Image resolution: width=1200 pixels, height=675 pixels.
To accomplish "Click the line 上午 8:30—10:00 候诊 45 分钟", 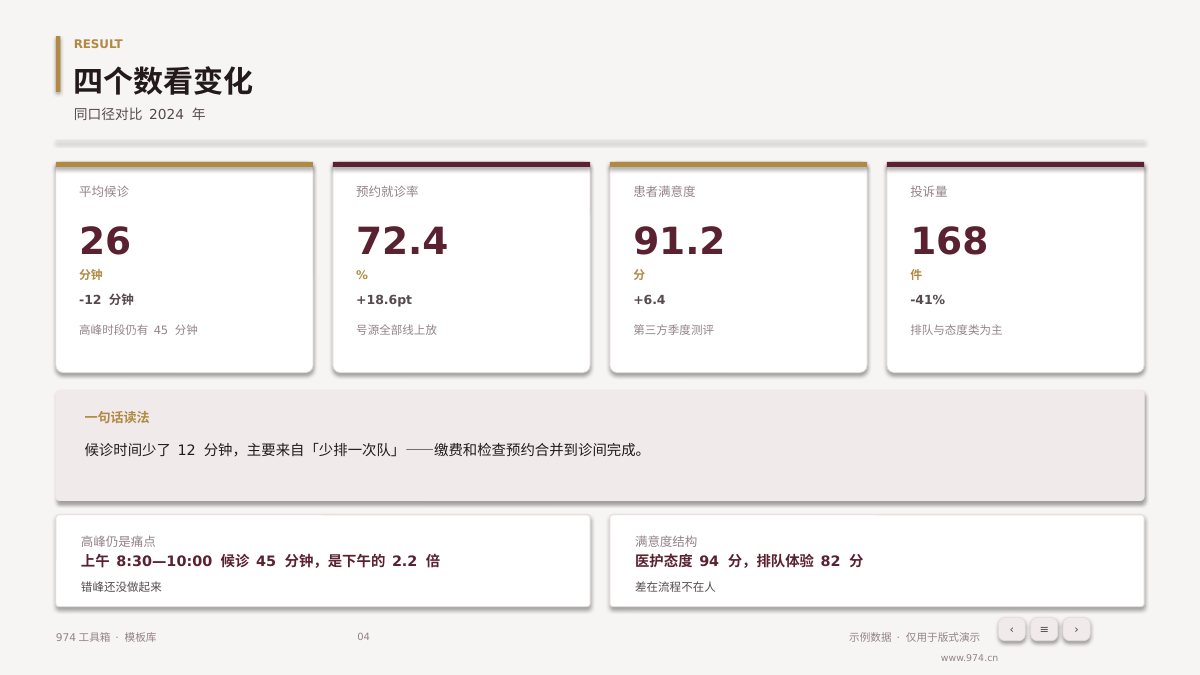I will [x=260, y=561].
